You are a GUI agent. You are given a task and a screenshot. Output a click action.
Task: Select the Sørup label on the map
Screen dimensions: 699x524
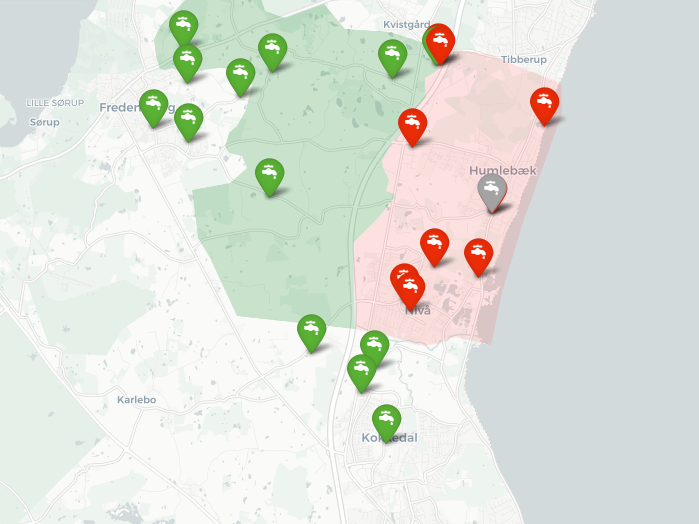click(x=45, y=122)
